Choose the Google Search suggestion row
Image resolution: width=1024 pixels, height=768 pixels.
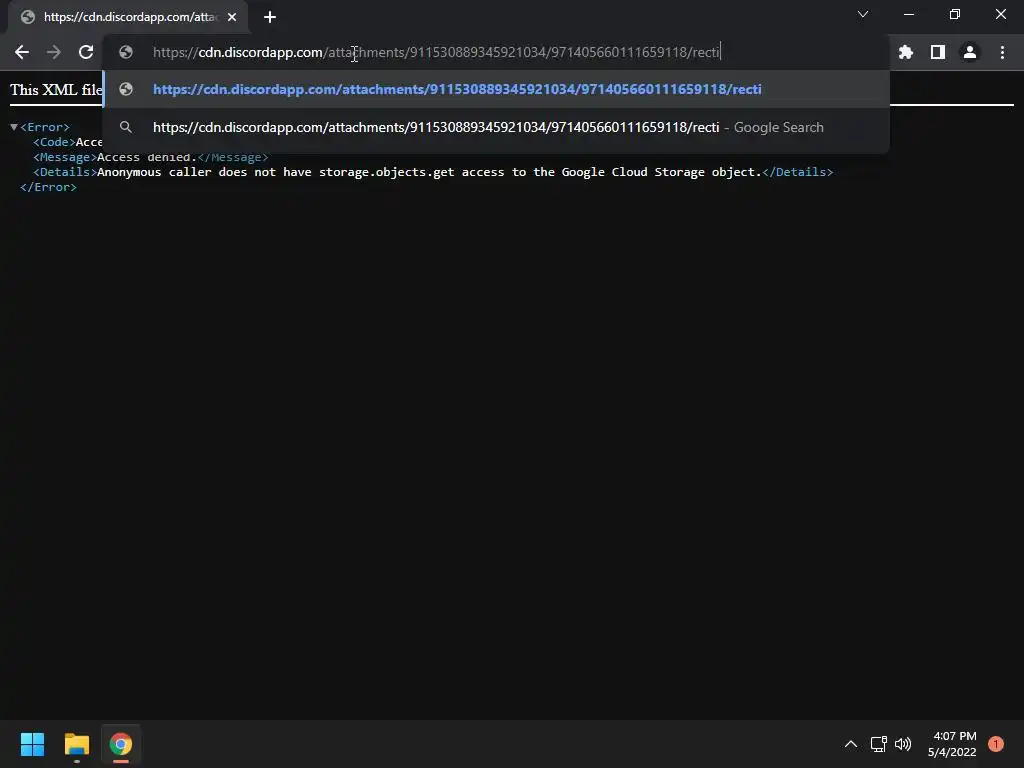[497, 127]
